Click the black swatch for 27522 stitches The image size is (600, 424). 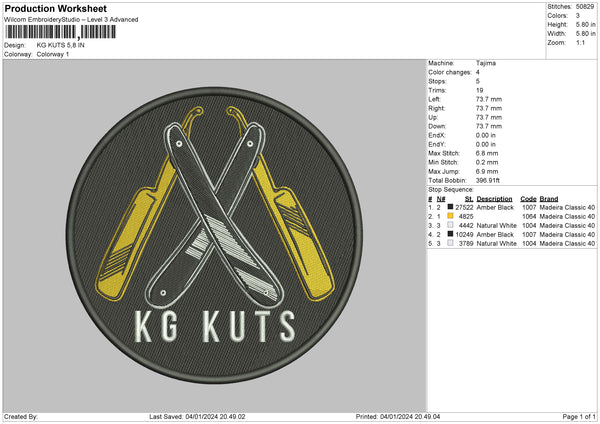(450, 207)
